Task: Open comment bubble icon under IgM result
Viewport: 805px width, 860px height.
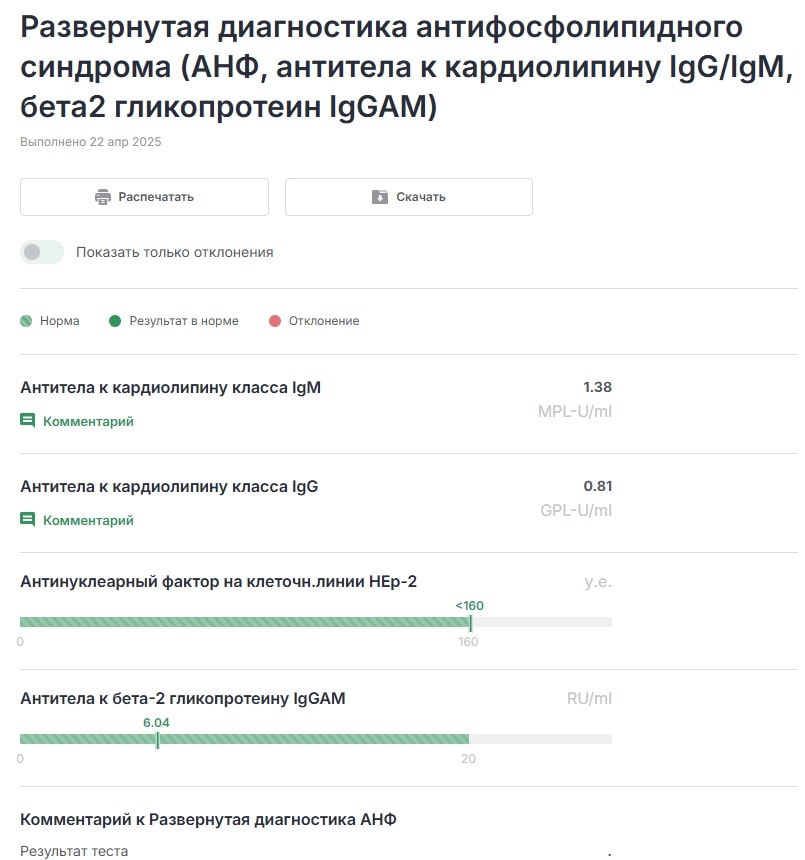Action: pos(27,421)
